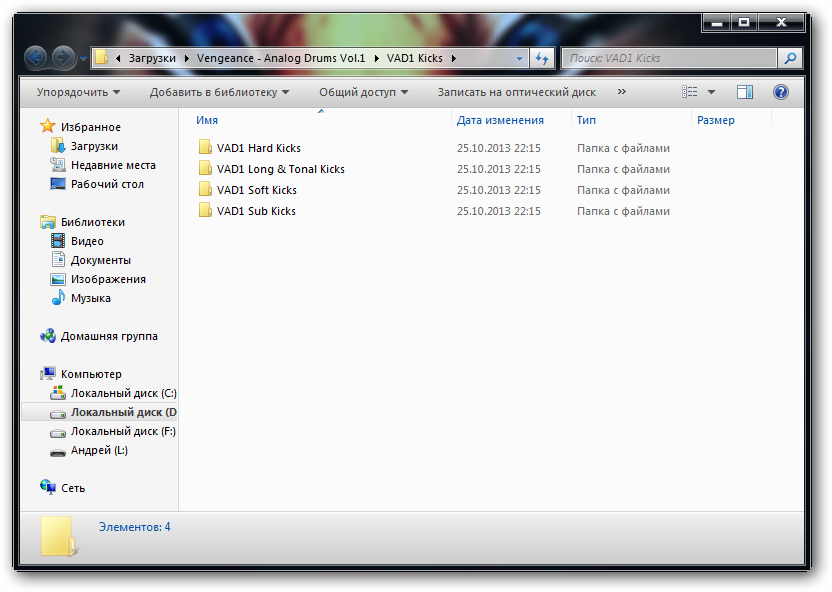Show hidden toolbar commands chevron

point(621,92)
